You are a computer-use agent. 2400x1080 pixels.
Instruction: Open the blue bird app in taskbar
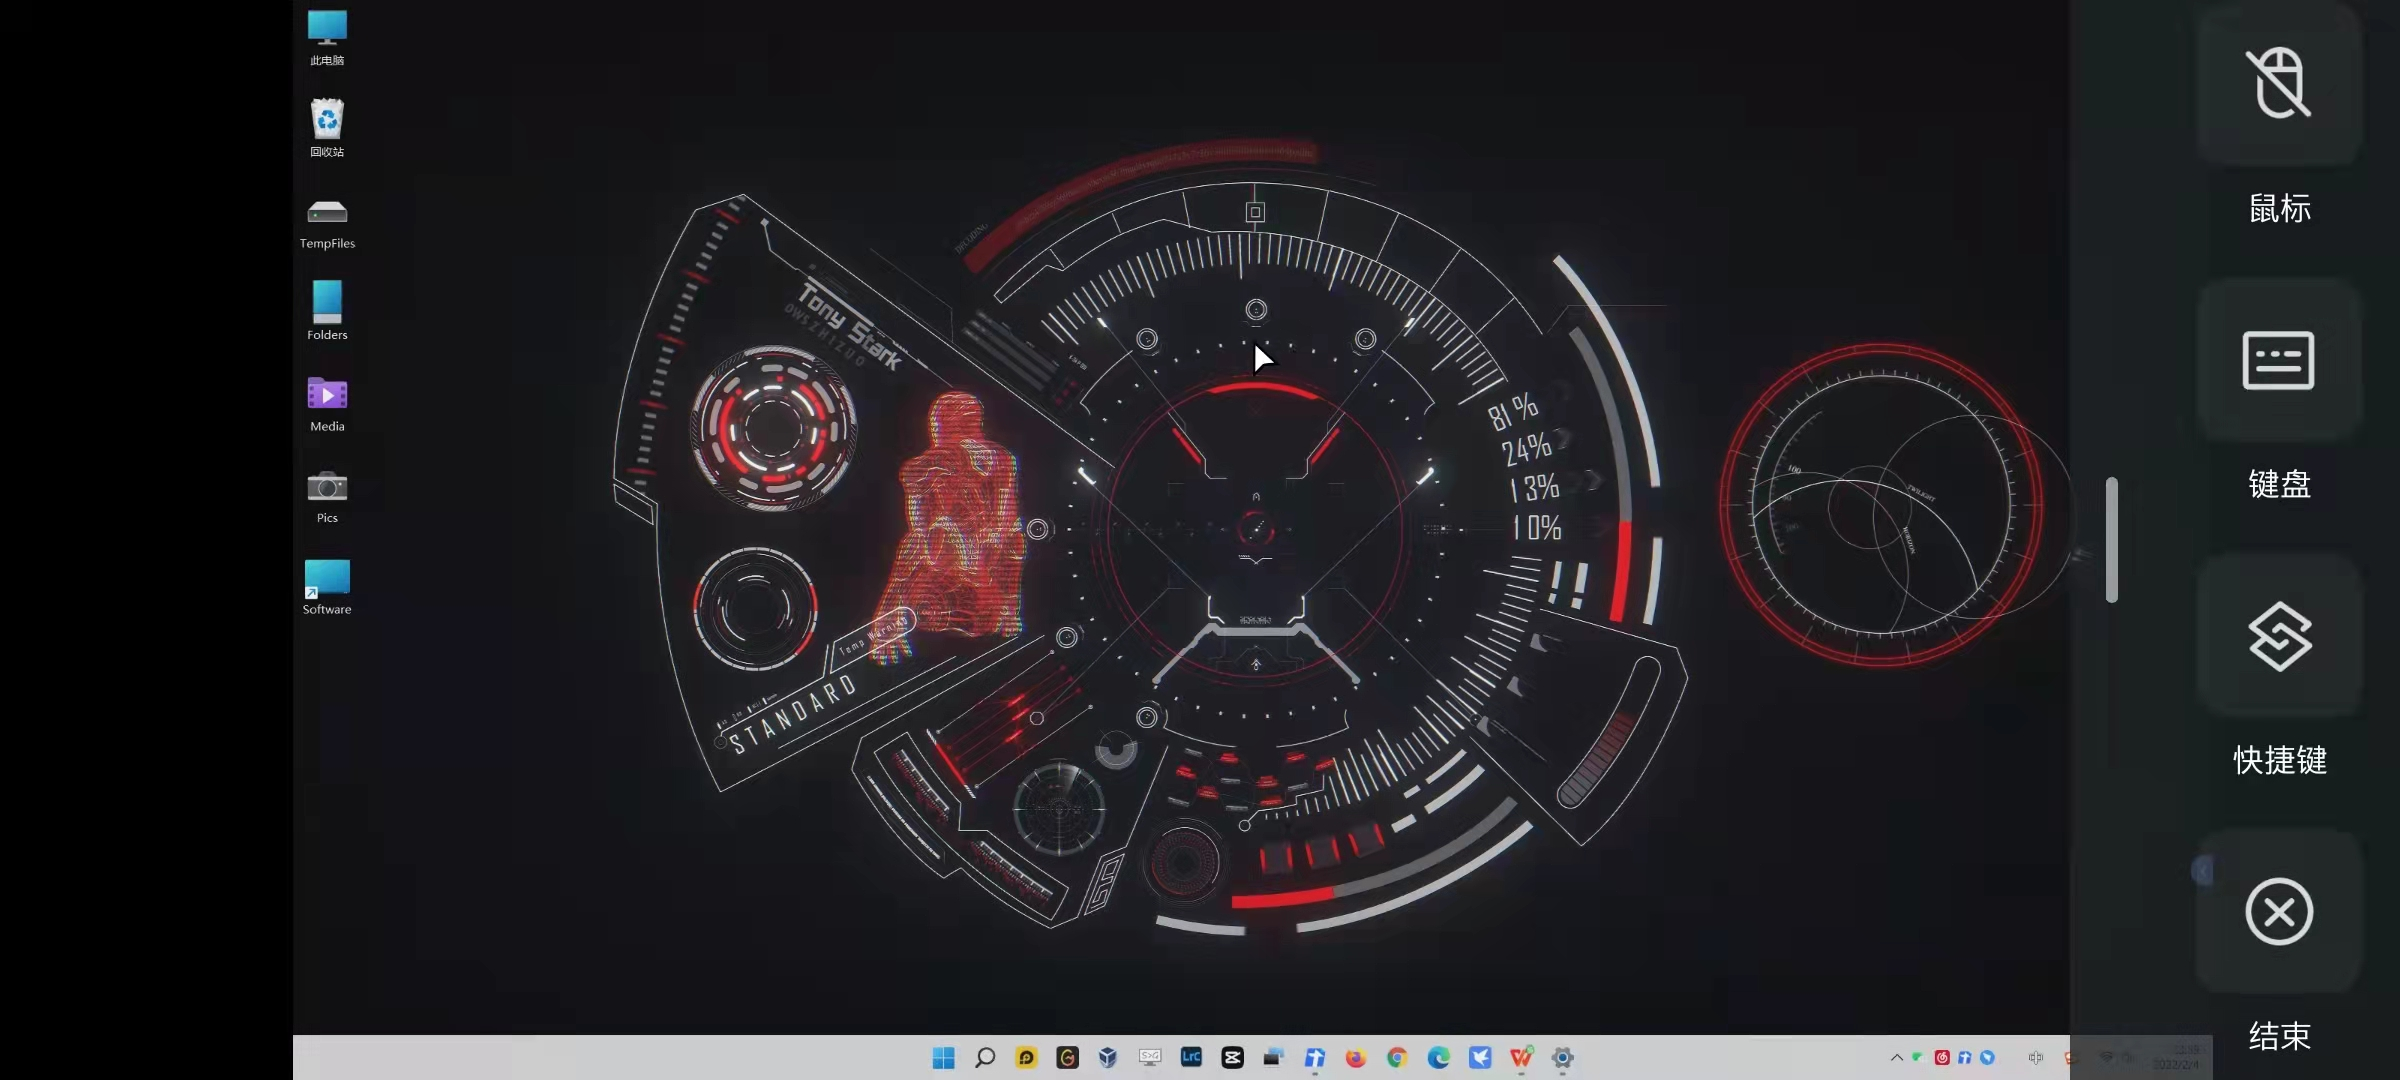pyautogui.click(x=1480, y=1058)
